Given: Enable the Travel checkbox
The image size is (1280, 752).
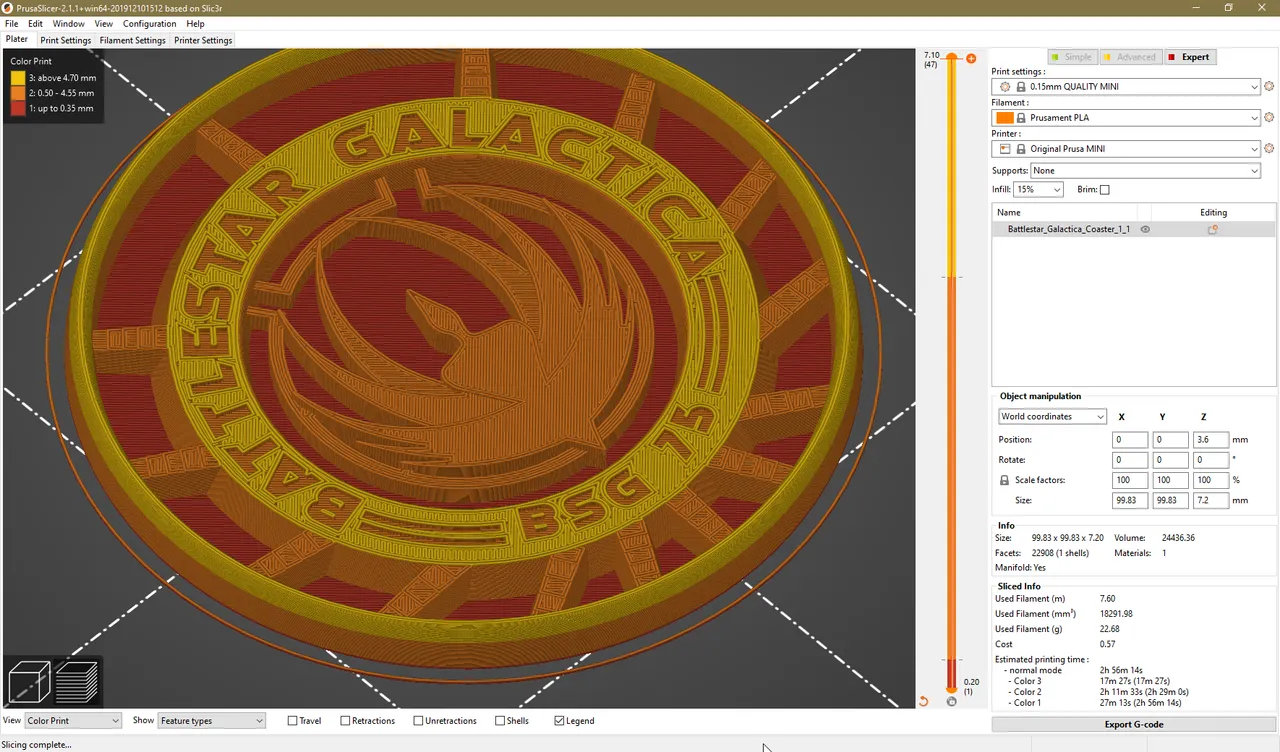Looking at the screenshot, I should point(293,721).
